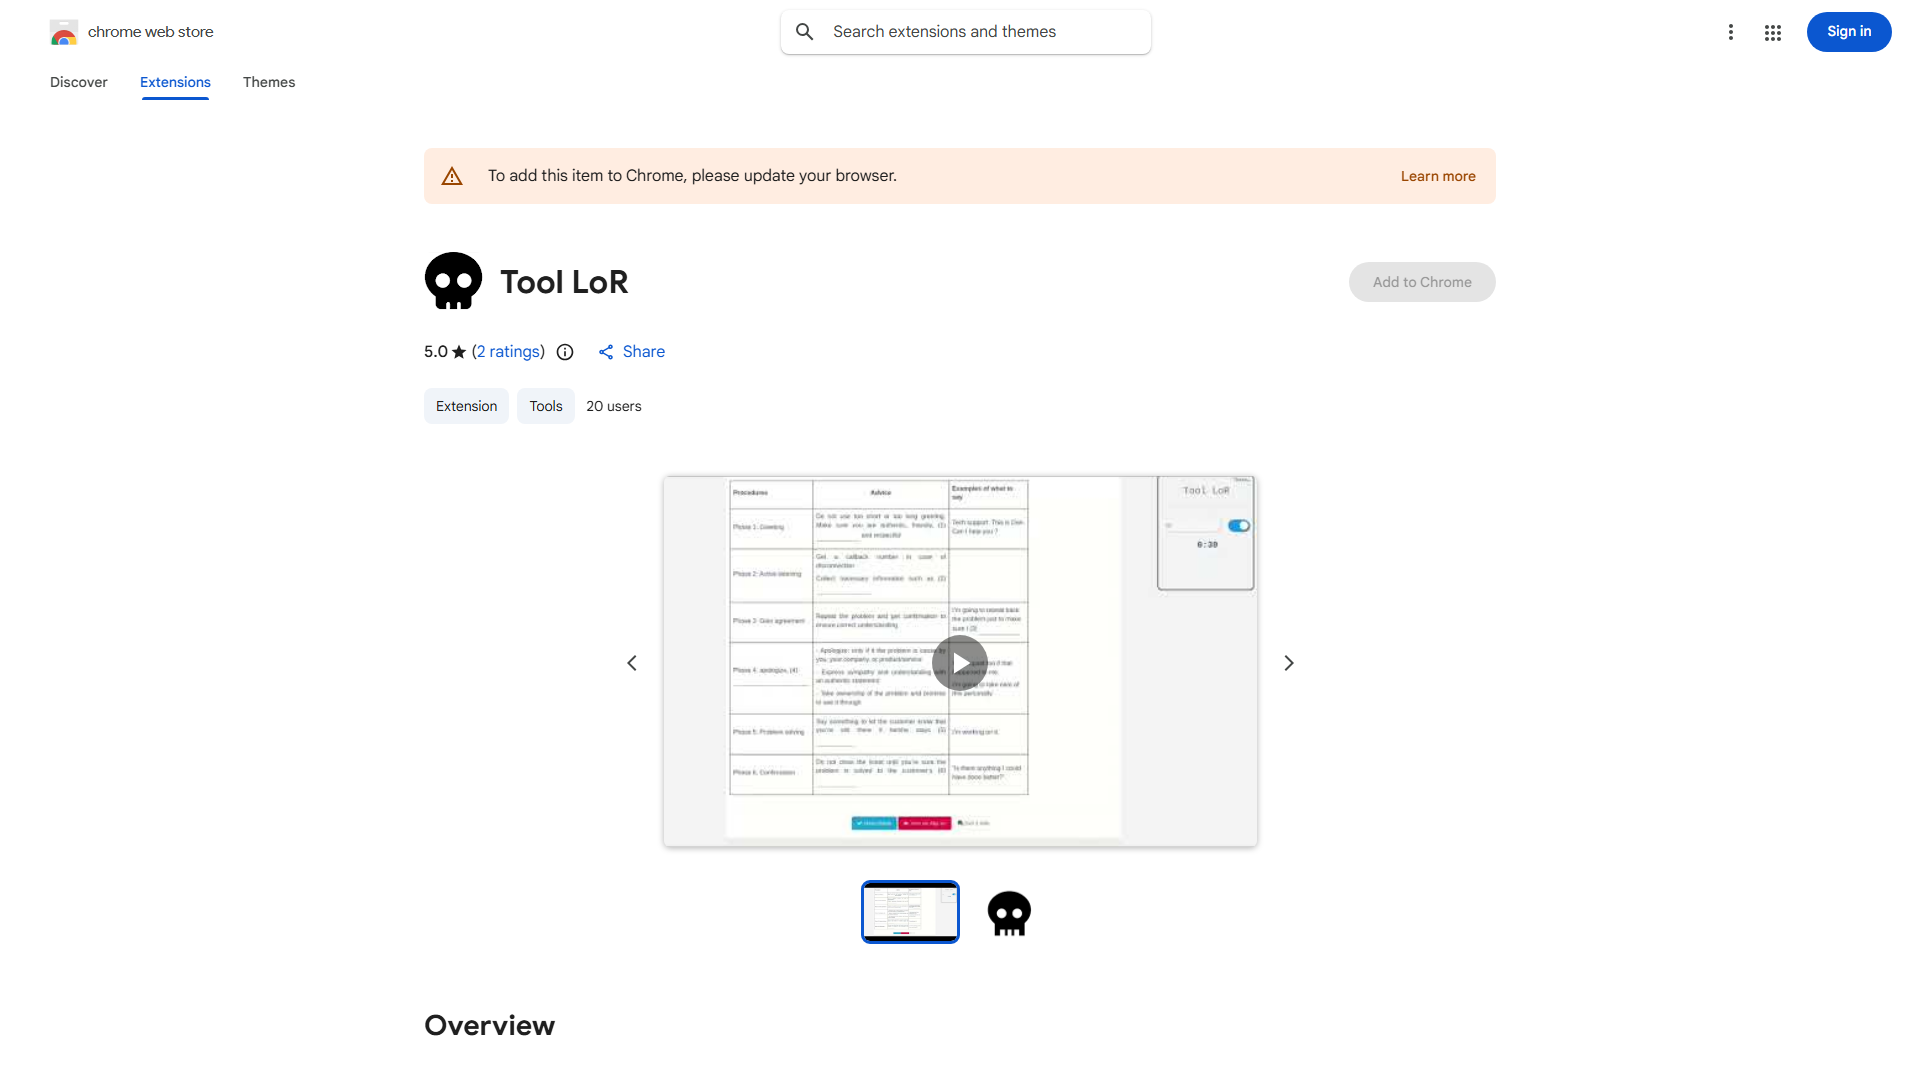Open the three-dot more options menu
Screen dimensions: 1920x1080
(1730, 32)
